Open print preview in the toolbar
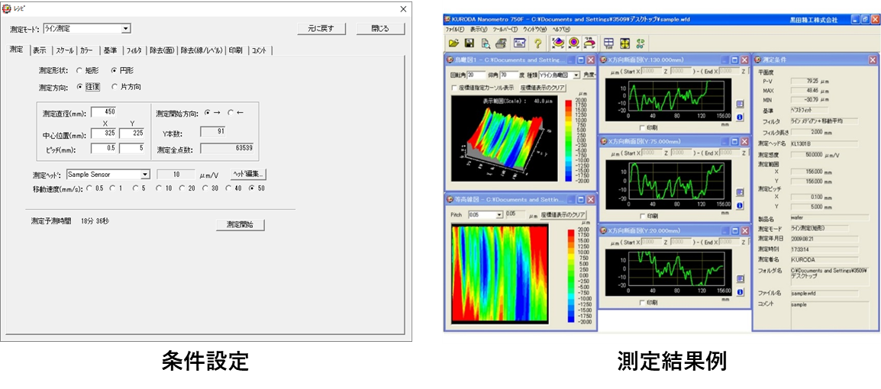Viewport: 881px width, 389px height. click(x=485, y=42)
